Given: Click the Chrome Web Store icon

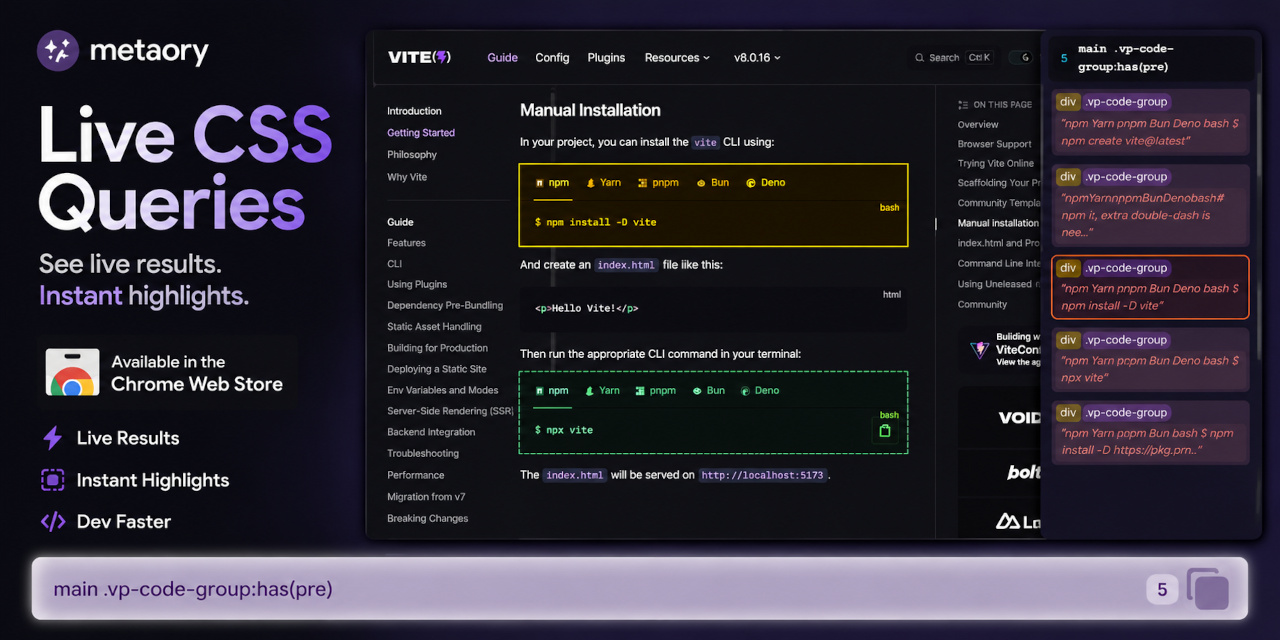Looking at the screenshot, I should (72, 373).
